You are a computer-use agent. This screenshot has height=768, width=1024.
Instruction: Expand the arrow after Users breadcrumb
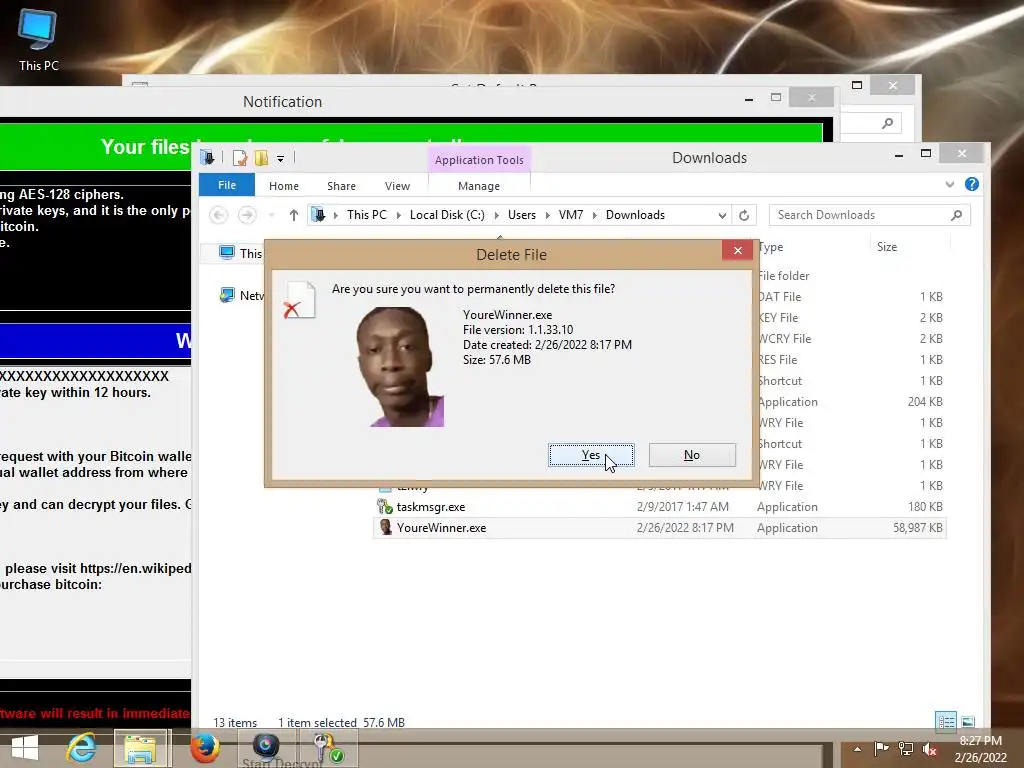(x=547, y=216)
